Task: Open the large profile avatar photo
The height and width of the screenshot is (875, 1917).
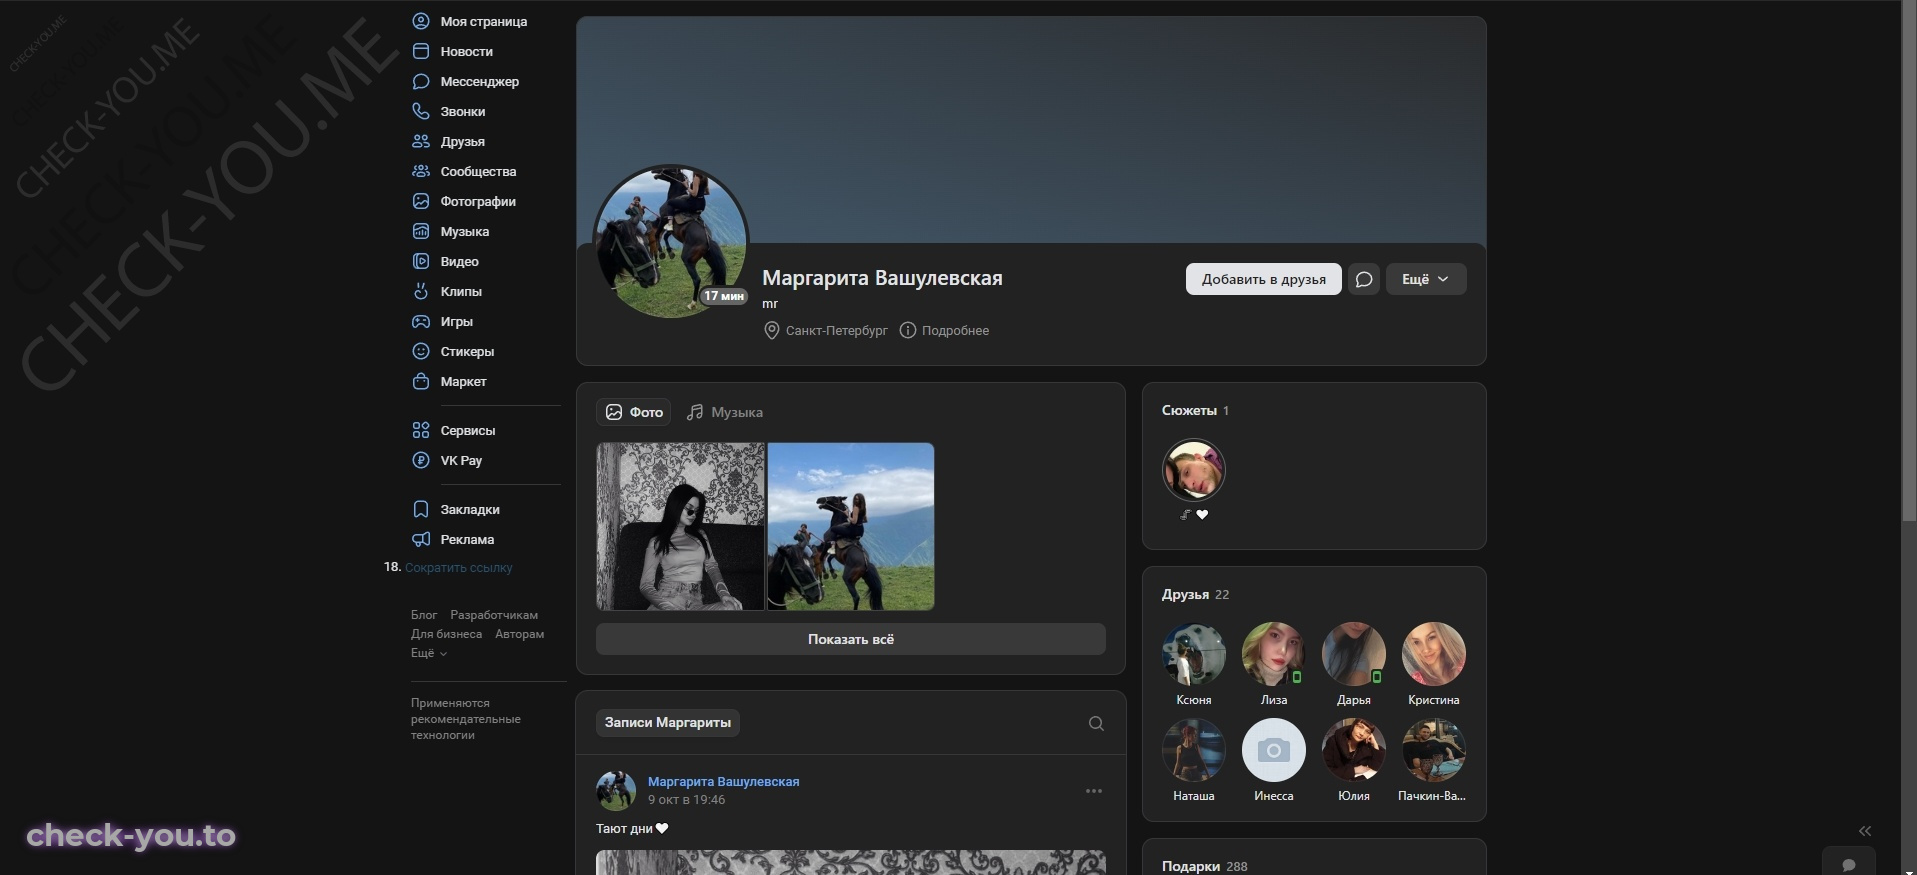Action: click(671, 242)
